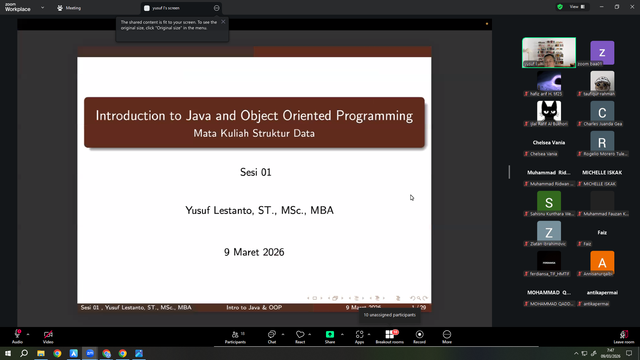Open the first Chrome taskbar icon
This screenshot has width=640, height=360.
tap(57, 353)
